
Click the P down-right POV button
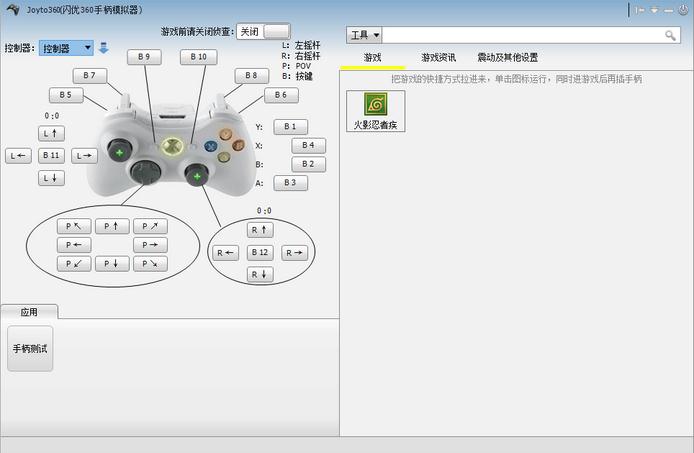click(x=150, y=263)
